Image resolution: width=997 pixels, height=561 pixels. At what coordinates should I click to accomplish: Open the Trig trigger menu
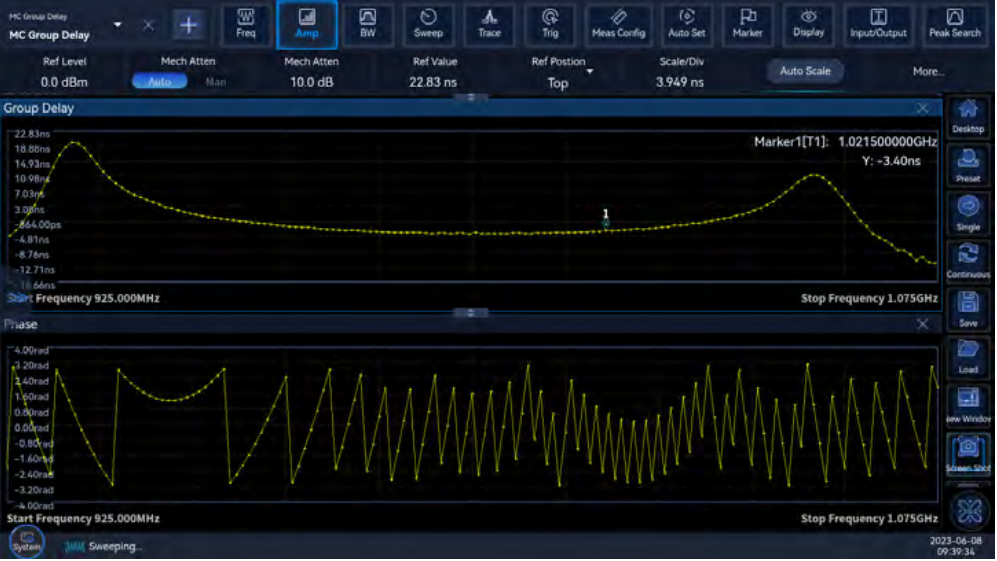550,24
